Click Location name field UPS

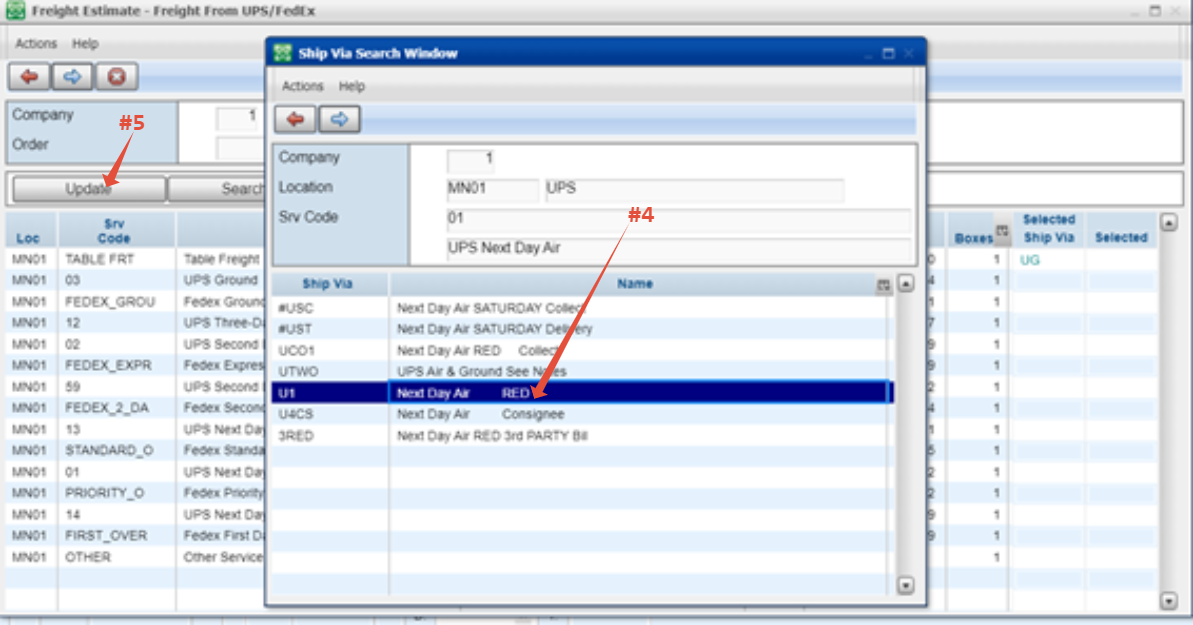click(x=695, y=189)
